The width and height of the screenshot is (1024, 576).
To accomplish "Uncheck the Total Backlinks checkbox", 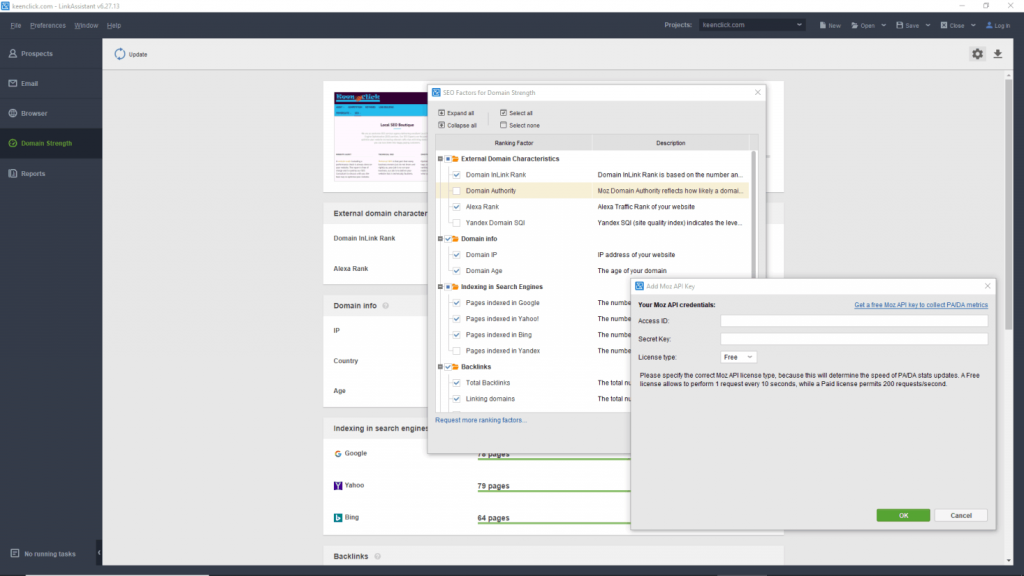I will [x=456, y=383].
